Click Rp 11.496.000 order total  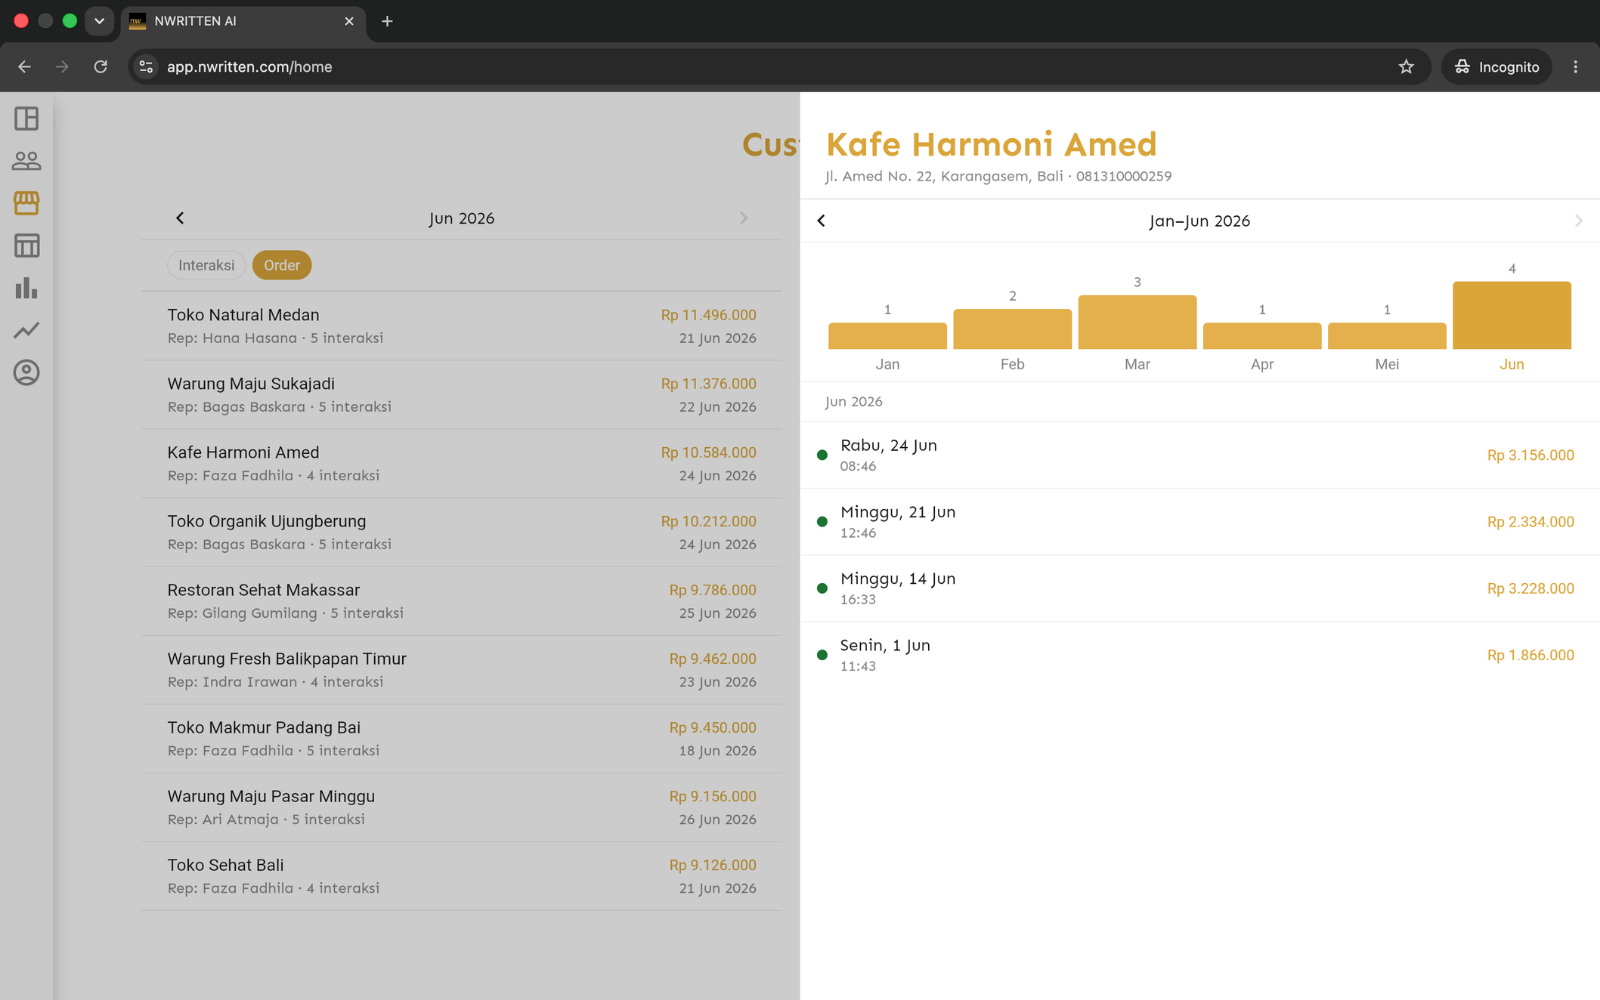708,315
